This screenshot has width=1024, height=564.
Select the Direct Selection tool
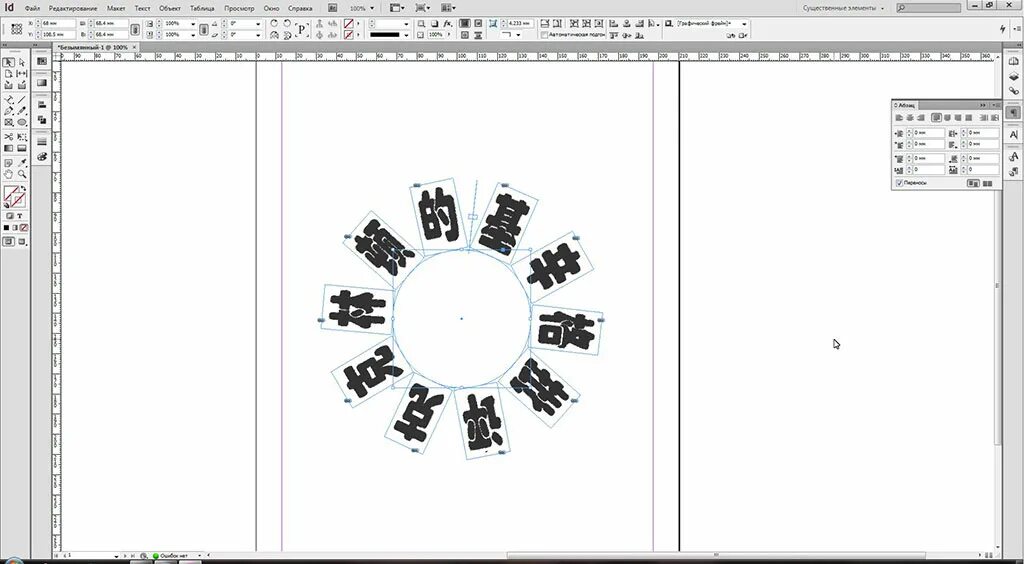coord(22,62)
